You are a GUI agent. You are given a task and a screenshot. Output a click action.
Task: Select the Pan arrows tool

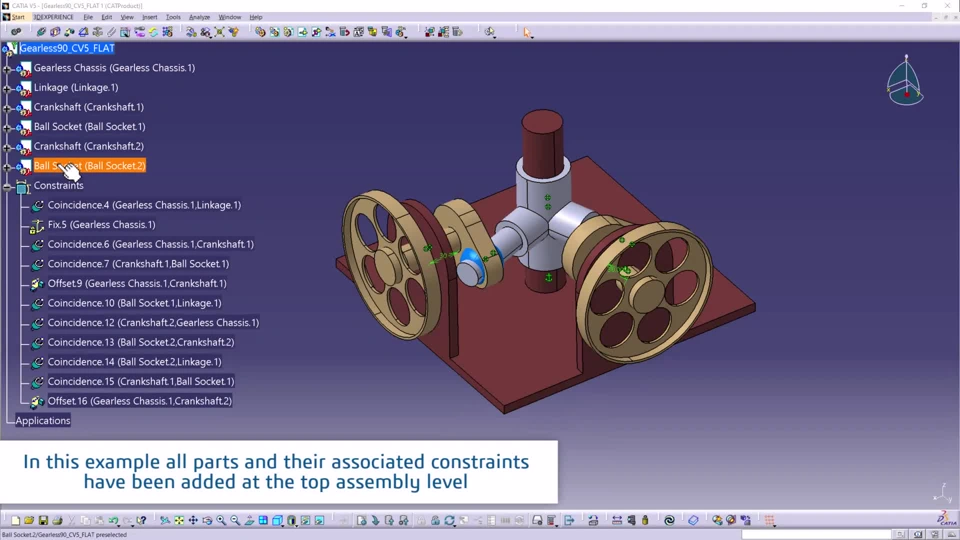pos(193,520)
